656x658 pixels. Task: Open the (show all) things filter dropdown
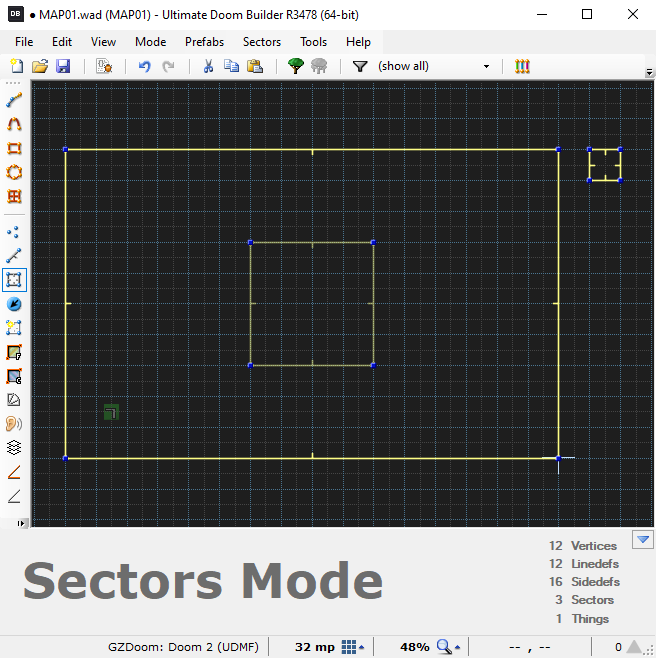point(434,66)
